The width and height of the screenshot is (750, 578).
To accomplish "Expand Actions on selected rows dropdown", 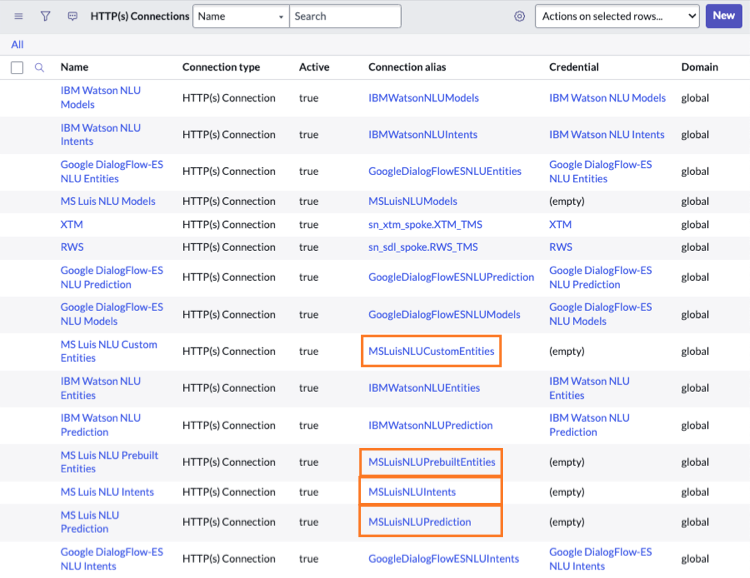I will coord(618,16).
